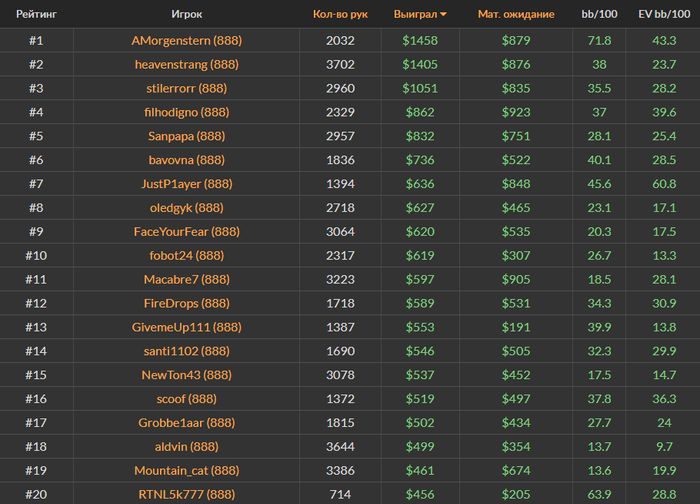700x504 pixels.
Task: Open FaceYourFear (888) profile link
Action: point(186,231)
